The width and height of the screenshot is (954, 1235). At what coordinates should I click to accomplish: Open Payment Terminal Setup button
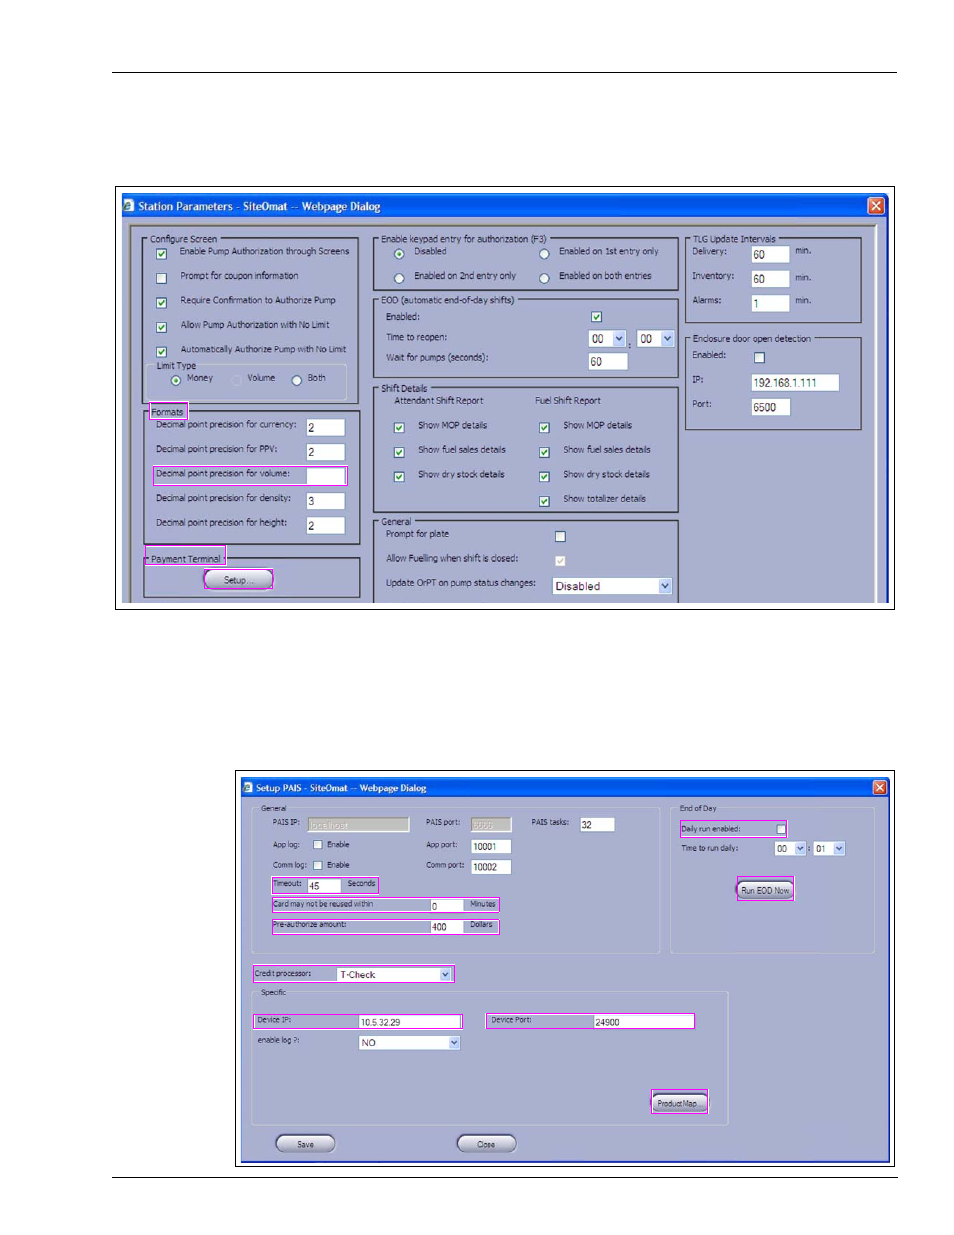coord(238,580)
